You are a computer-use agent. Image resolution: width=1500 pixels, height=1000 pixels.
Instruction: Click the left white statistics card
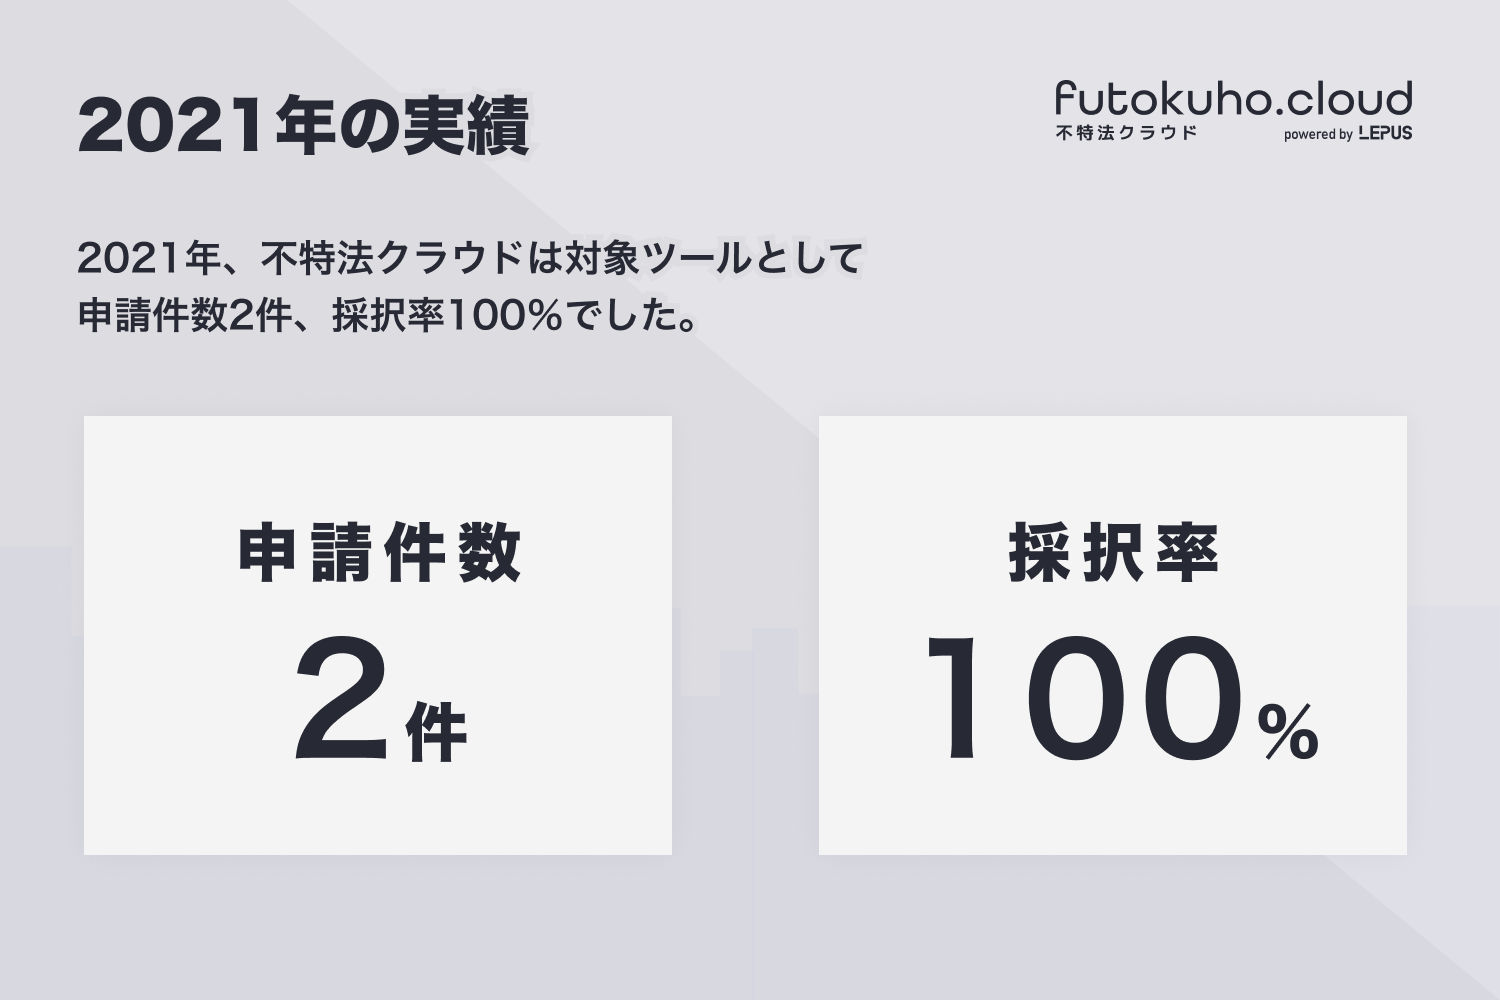[x=378, y=800]
